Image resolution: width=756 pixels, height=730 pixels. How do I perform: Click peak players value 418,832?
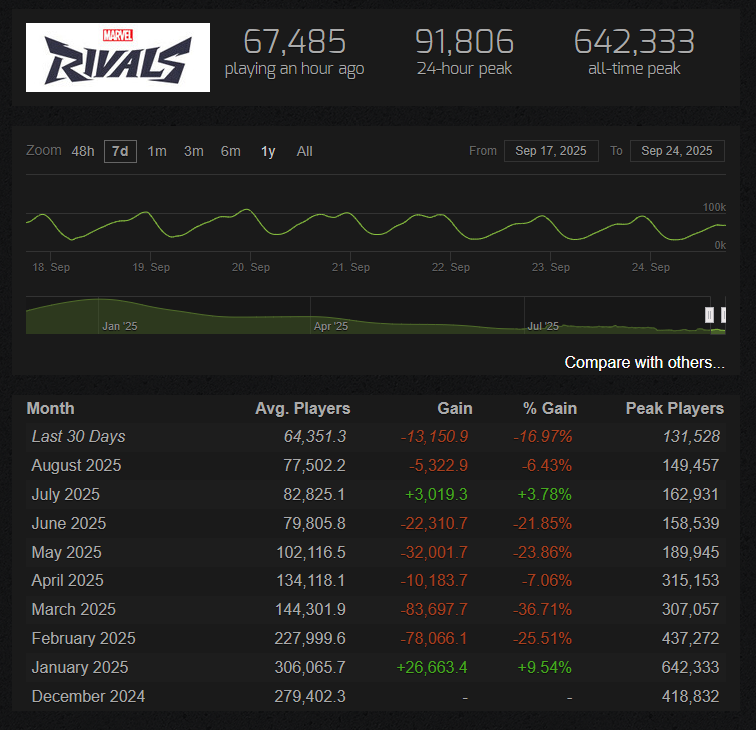click(x=691, y=696)
